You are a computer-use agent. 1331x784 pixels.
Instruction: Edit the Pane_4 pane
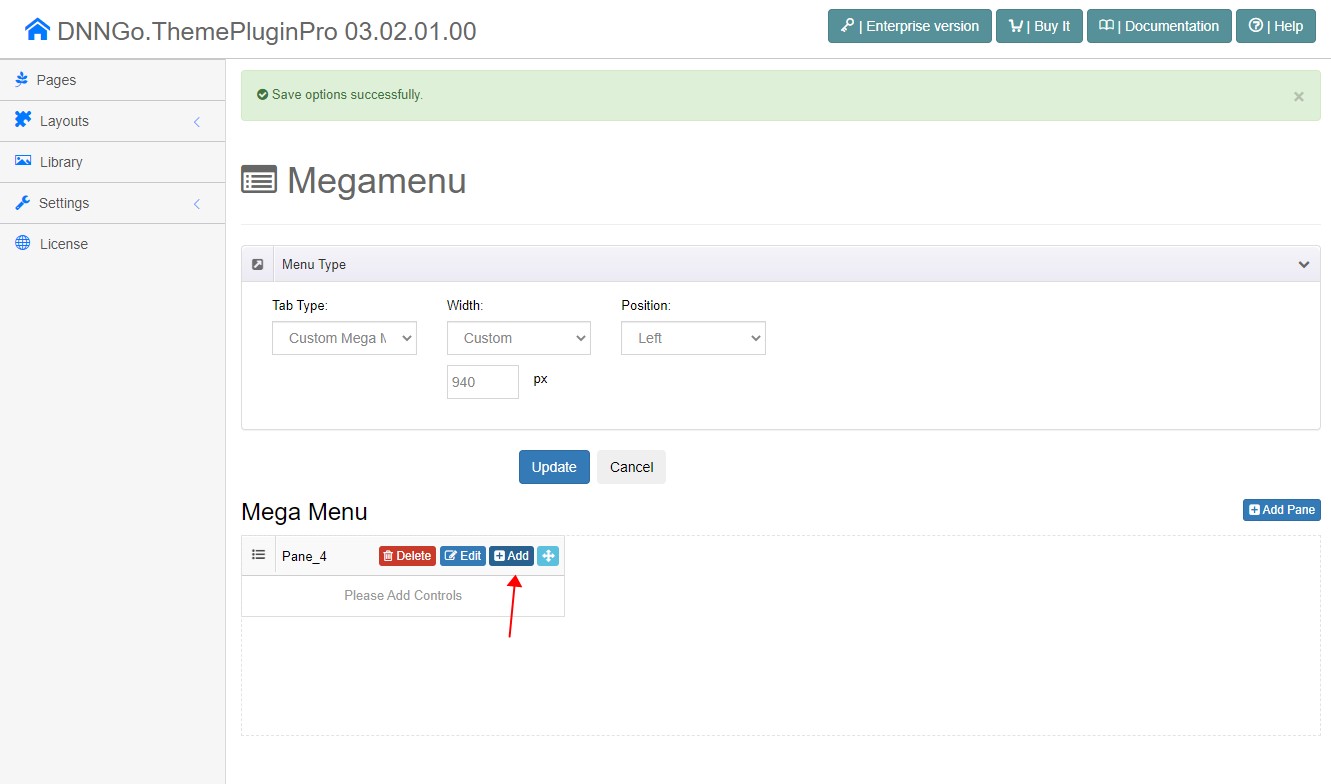click(463, 556)
